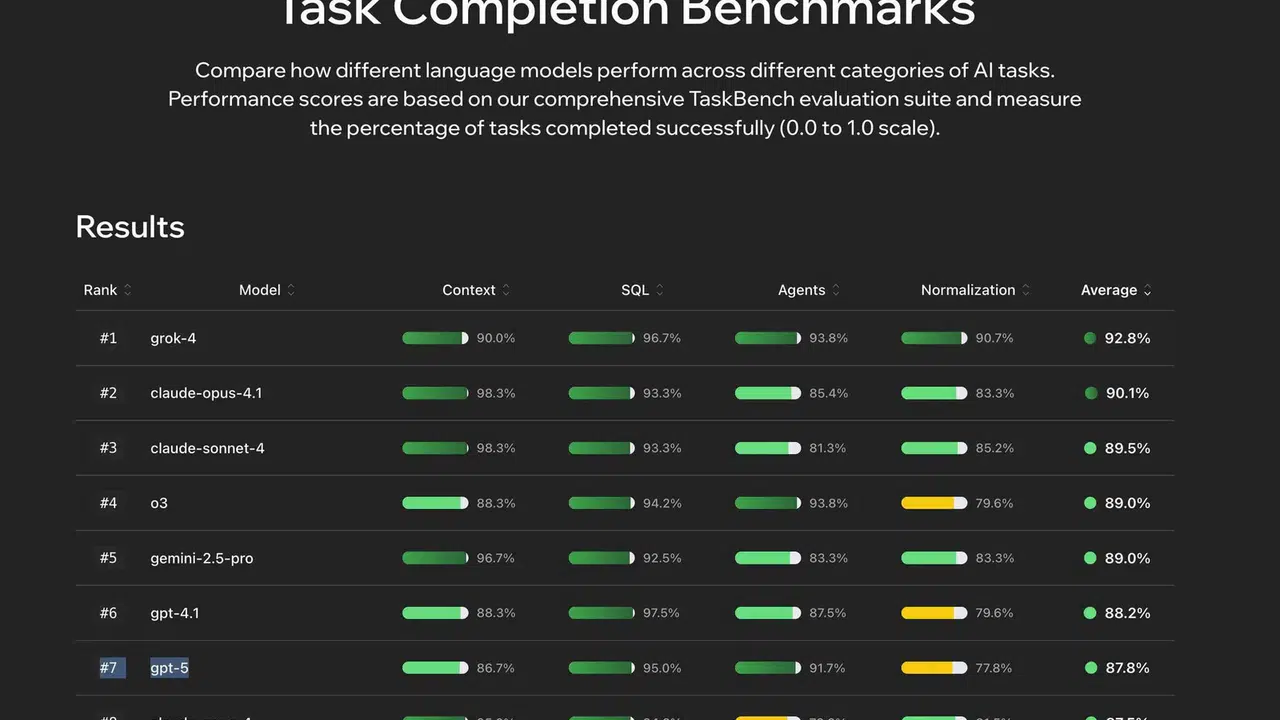Click green dot beside gpt-5 average 87.8%
The image size is (1280, 720).
[1090, 668]
